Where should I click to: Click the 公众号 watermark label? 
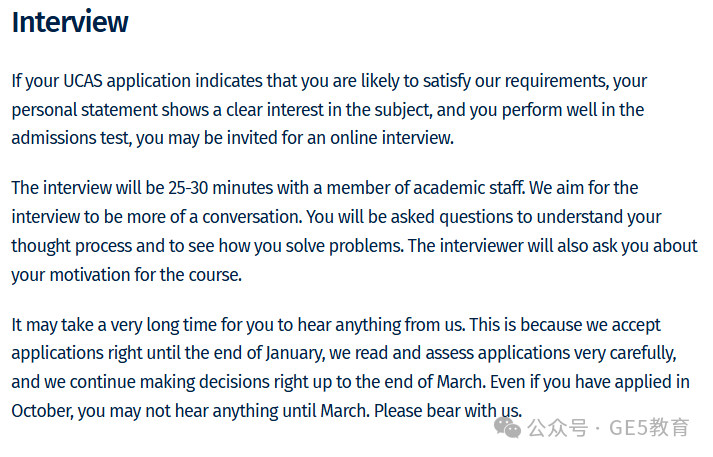(558, 428)
